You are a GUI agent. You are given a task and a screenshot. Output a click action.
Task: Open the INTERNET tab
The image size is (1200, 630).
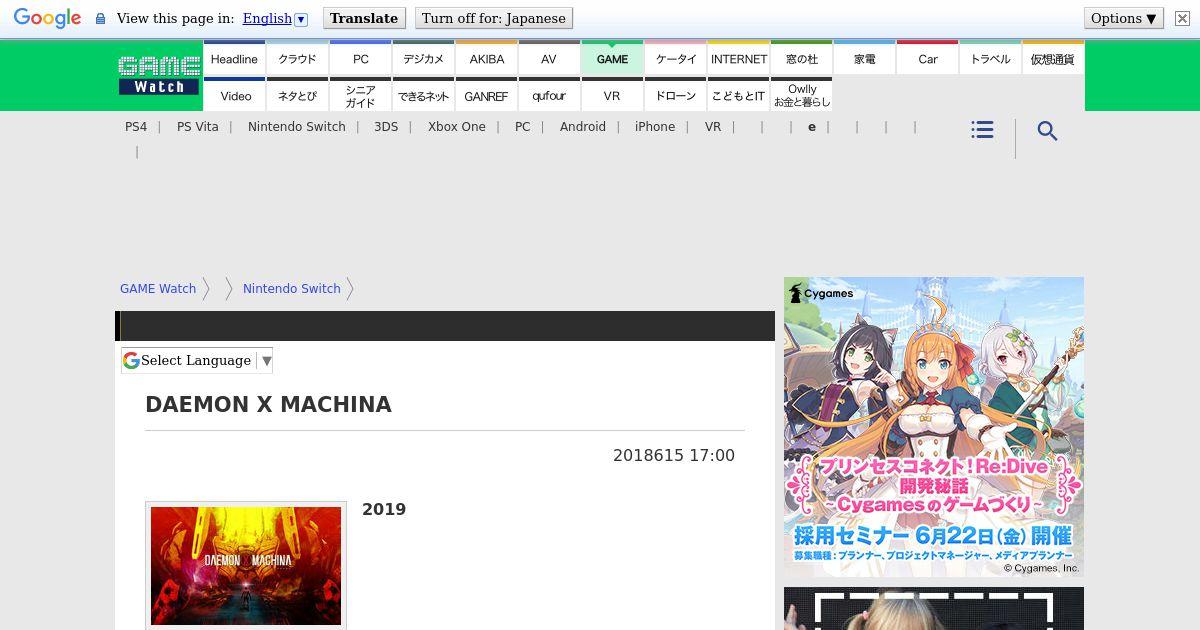[738, 59]
